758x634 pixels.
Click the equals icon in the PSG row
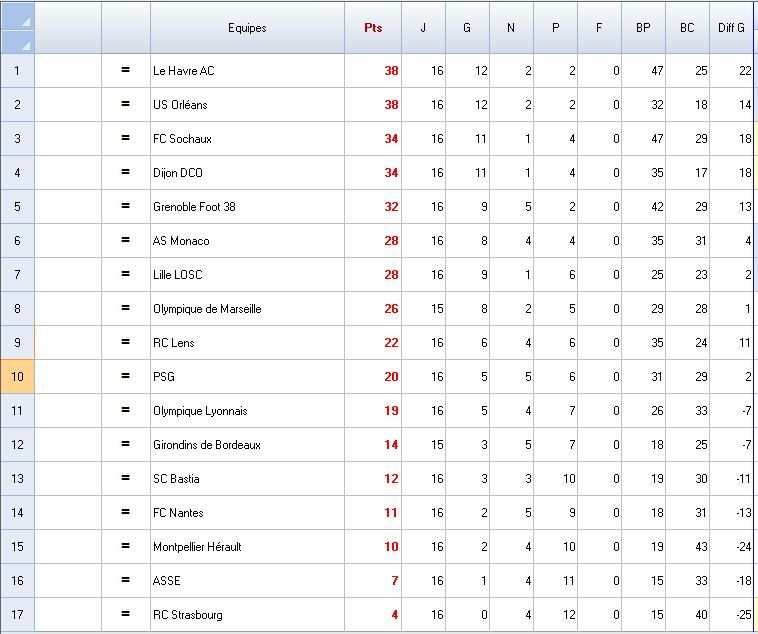coord(126,377)
